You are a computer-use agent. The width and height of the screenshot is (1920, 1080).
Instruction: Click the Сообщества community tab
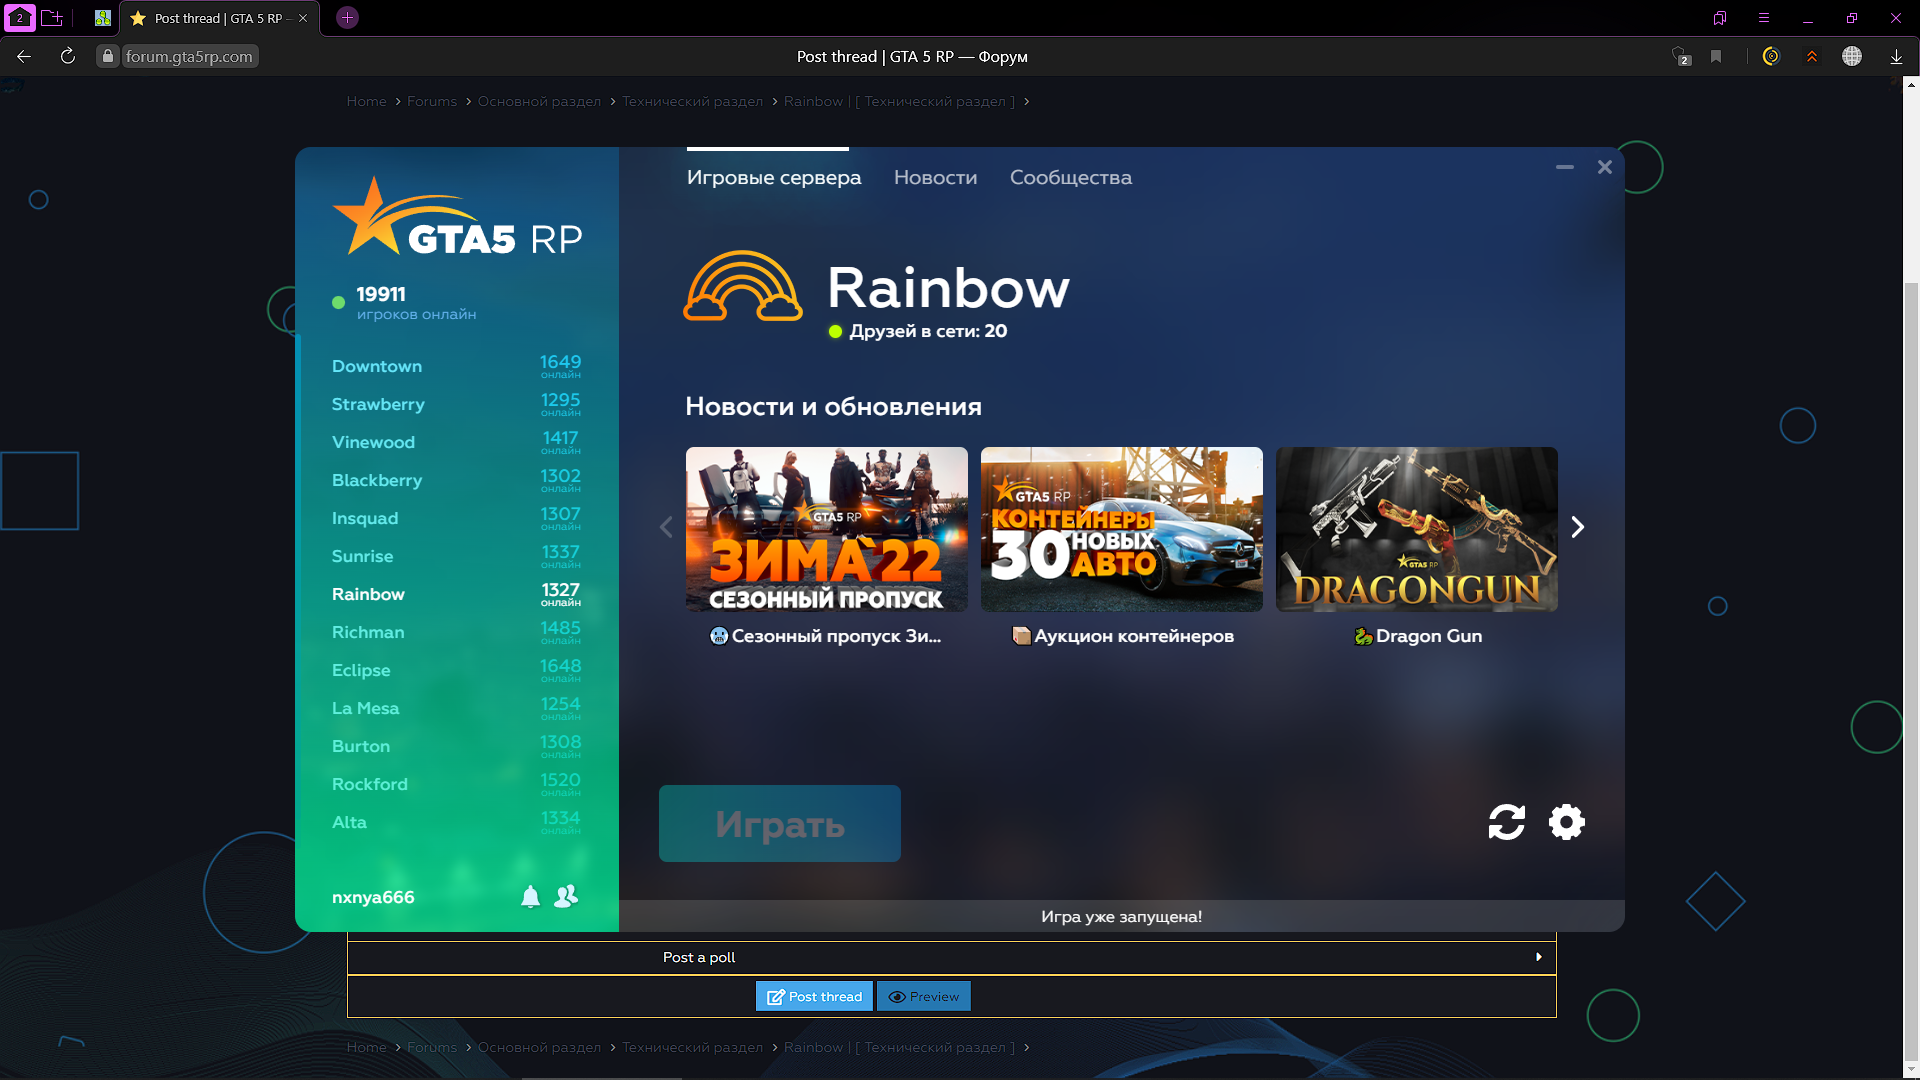1071,177
